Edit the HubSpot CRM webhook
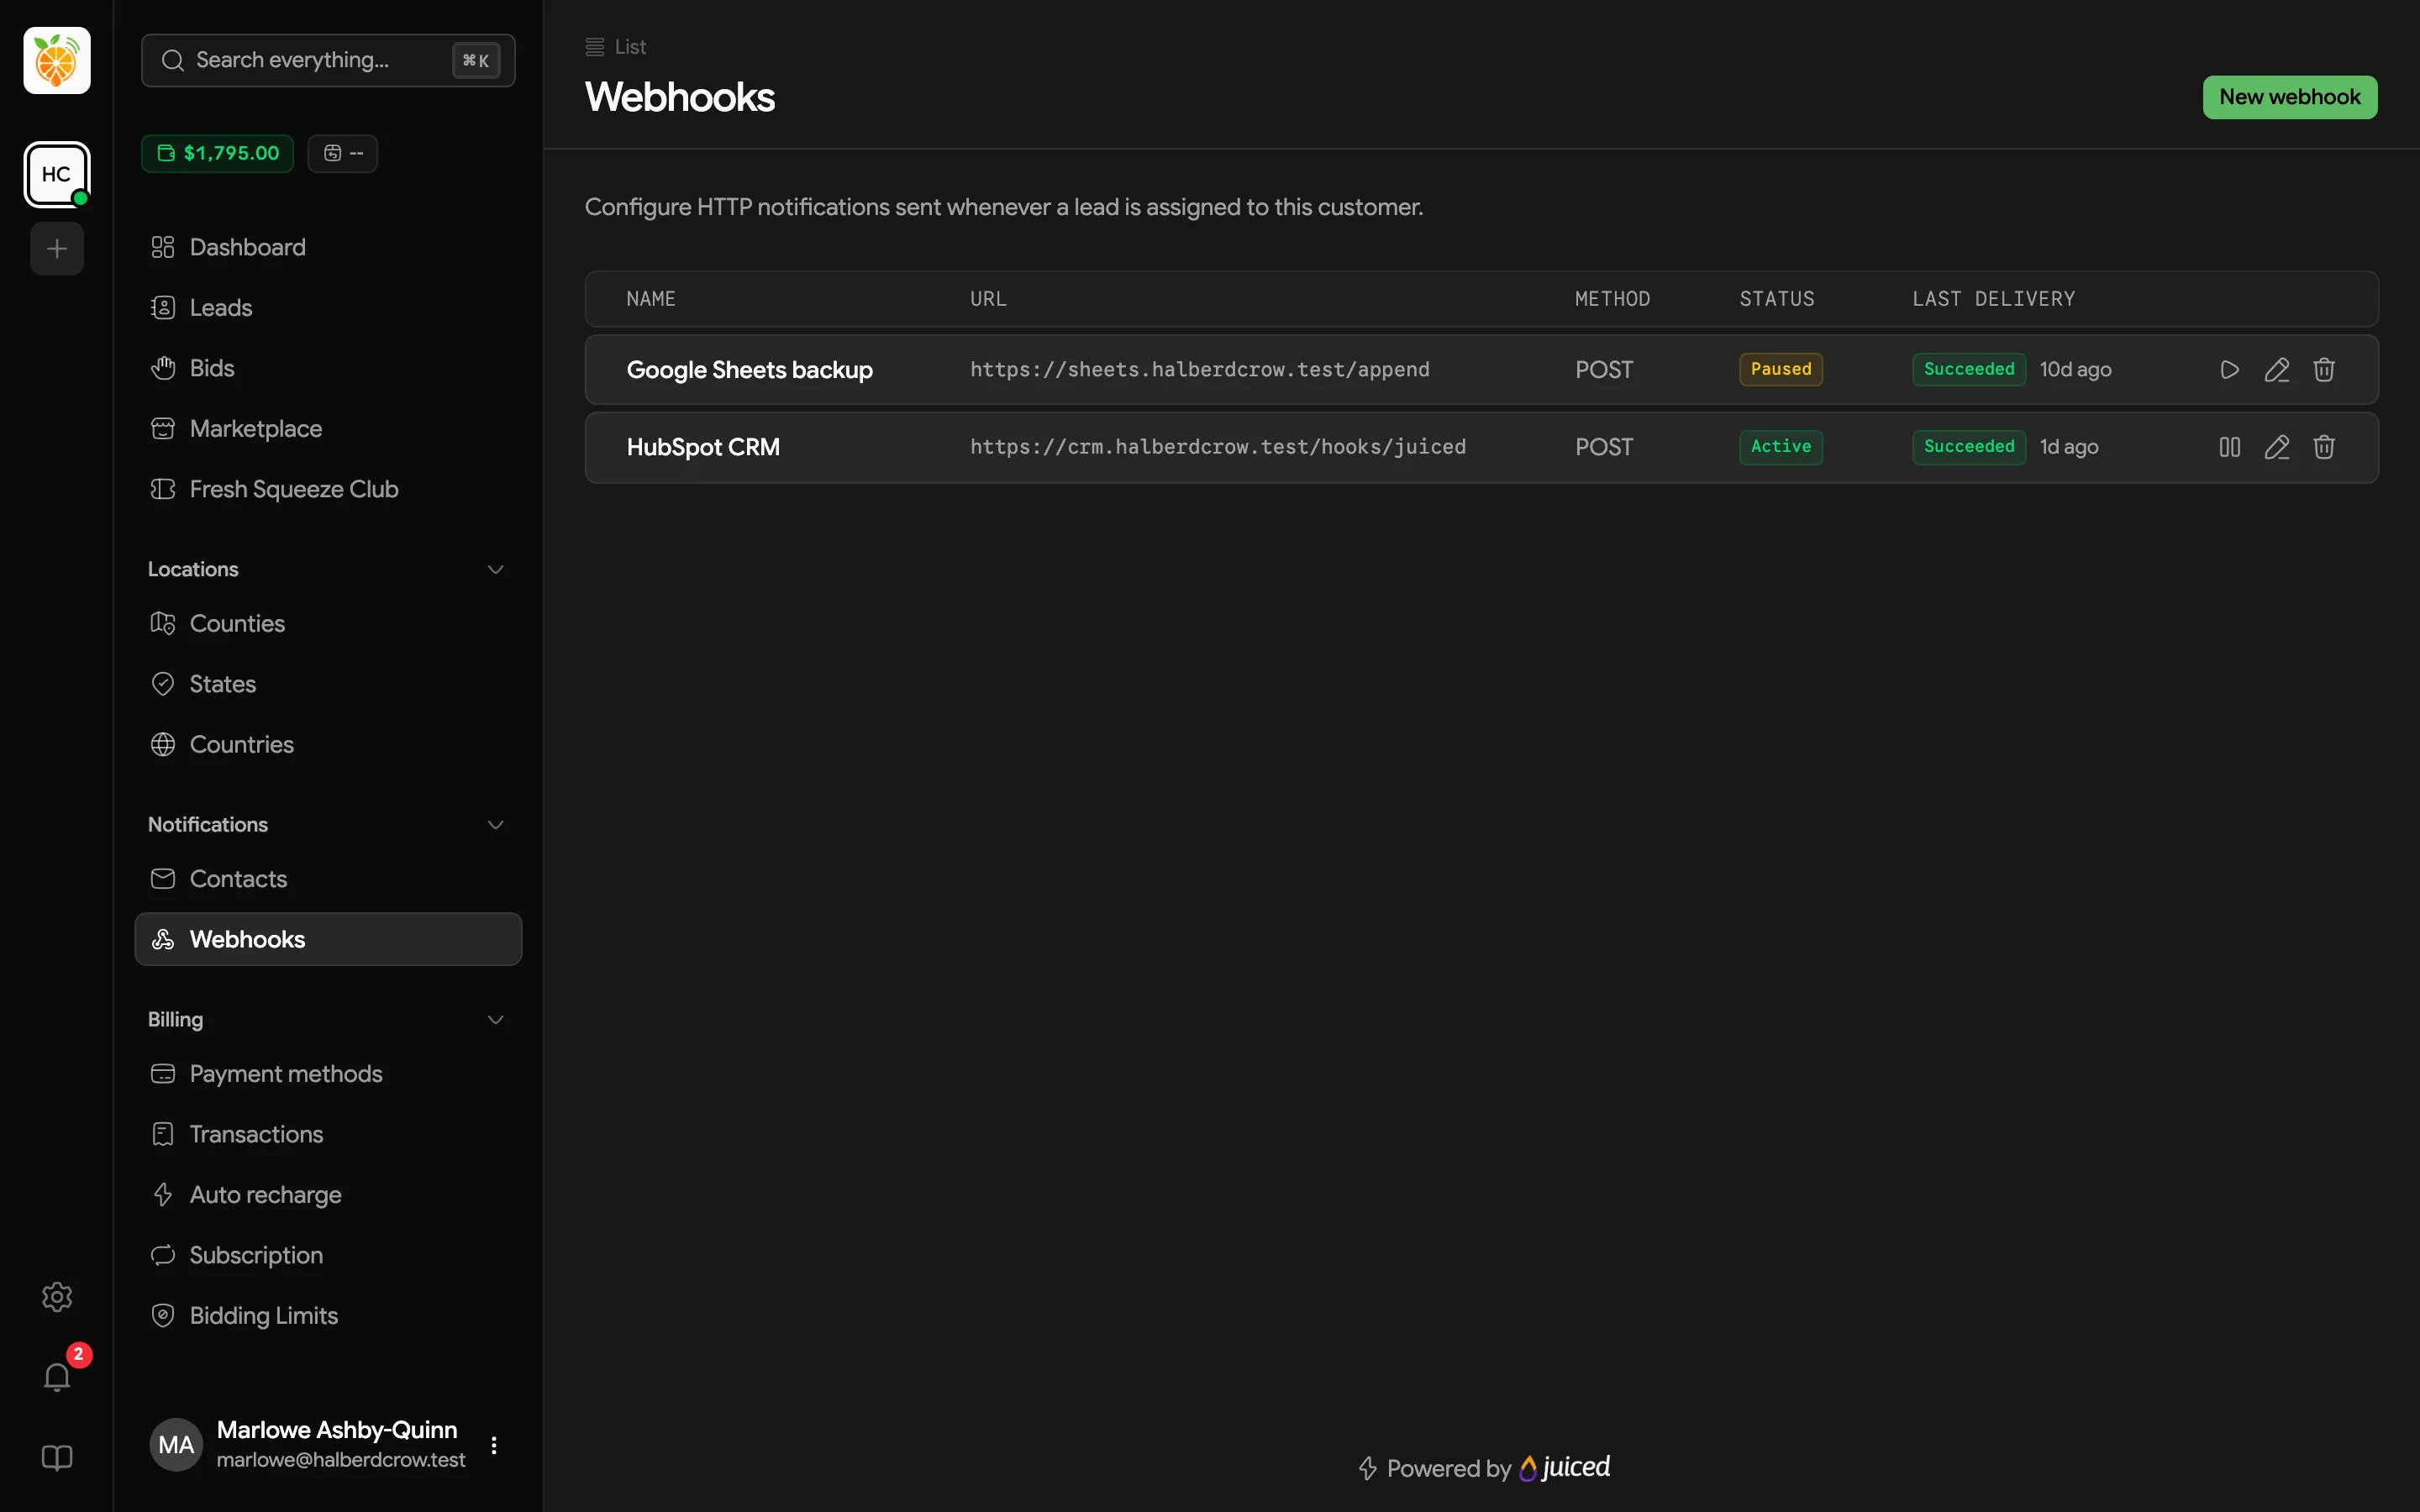Screen dimensions: 2420x1512 pyautogui.click(x=2277, y=447)
